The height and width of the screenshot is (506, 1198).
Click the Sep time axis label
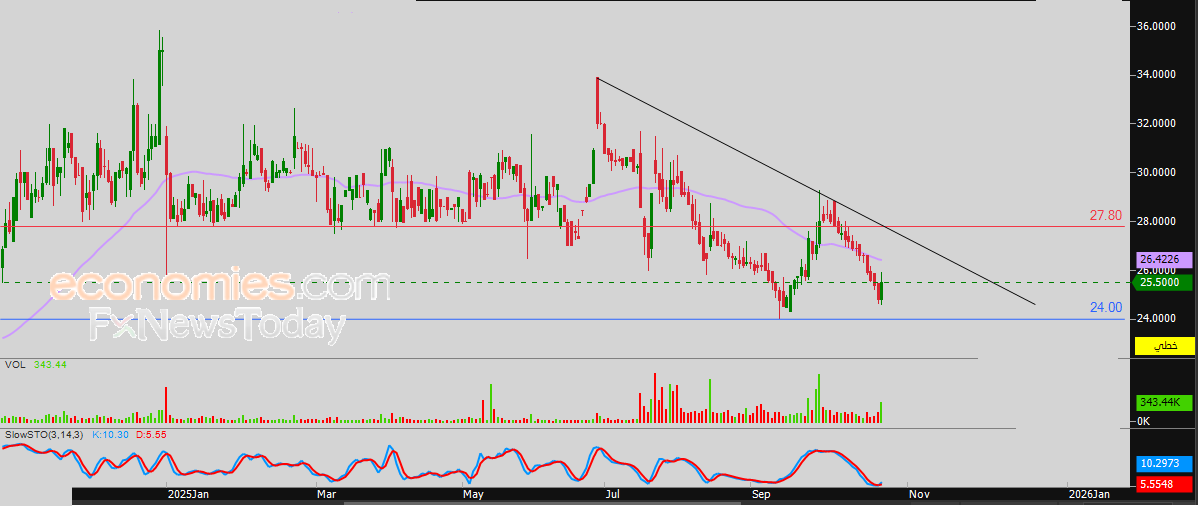(x=760, y=495)
